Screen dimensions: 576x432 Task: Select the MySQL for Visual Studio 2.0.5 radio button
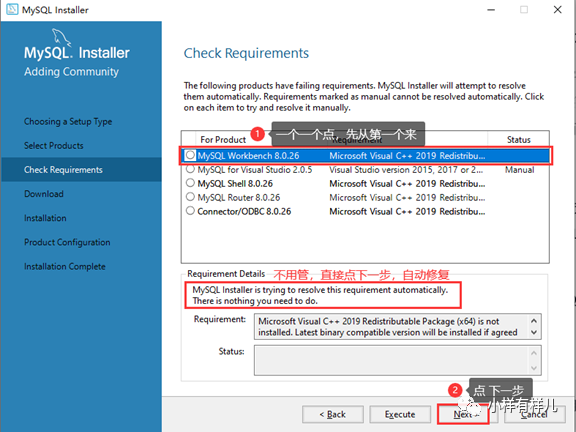[x=190, y=169]
